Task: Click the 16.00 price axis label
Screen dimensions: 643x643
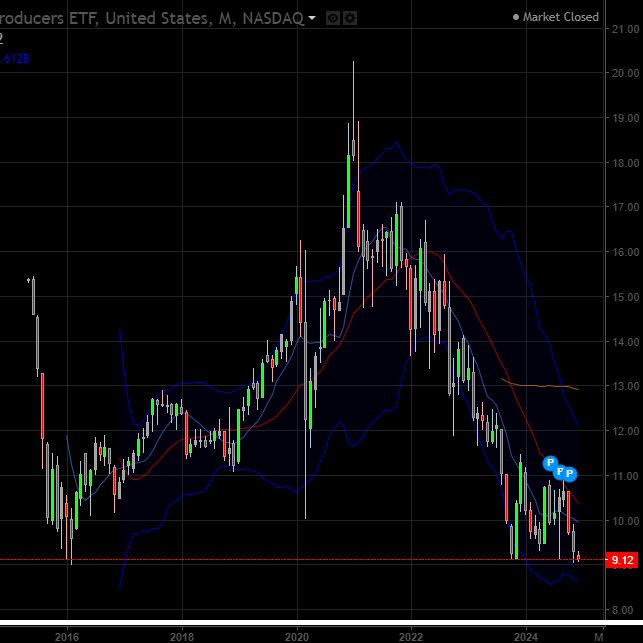Action: coord(625,252)
